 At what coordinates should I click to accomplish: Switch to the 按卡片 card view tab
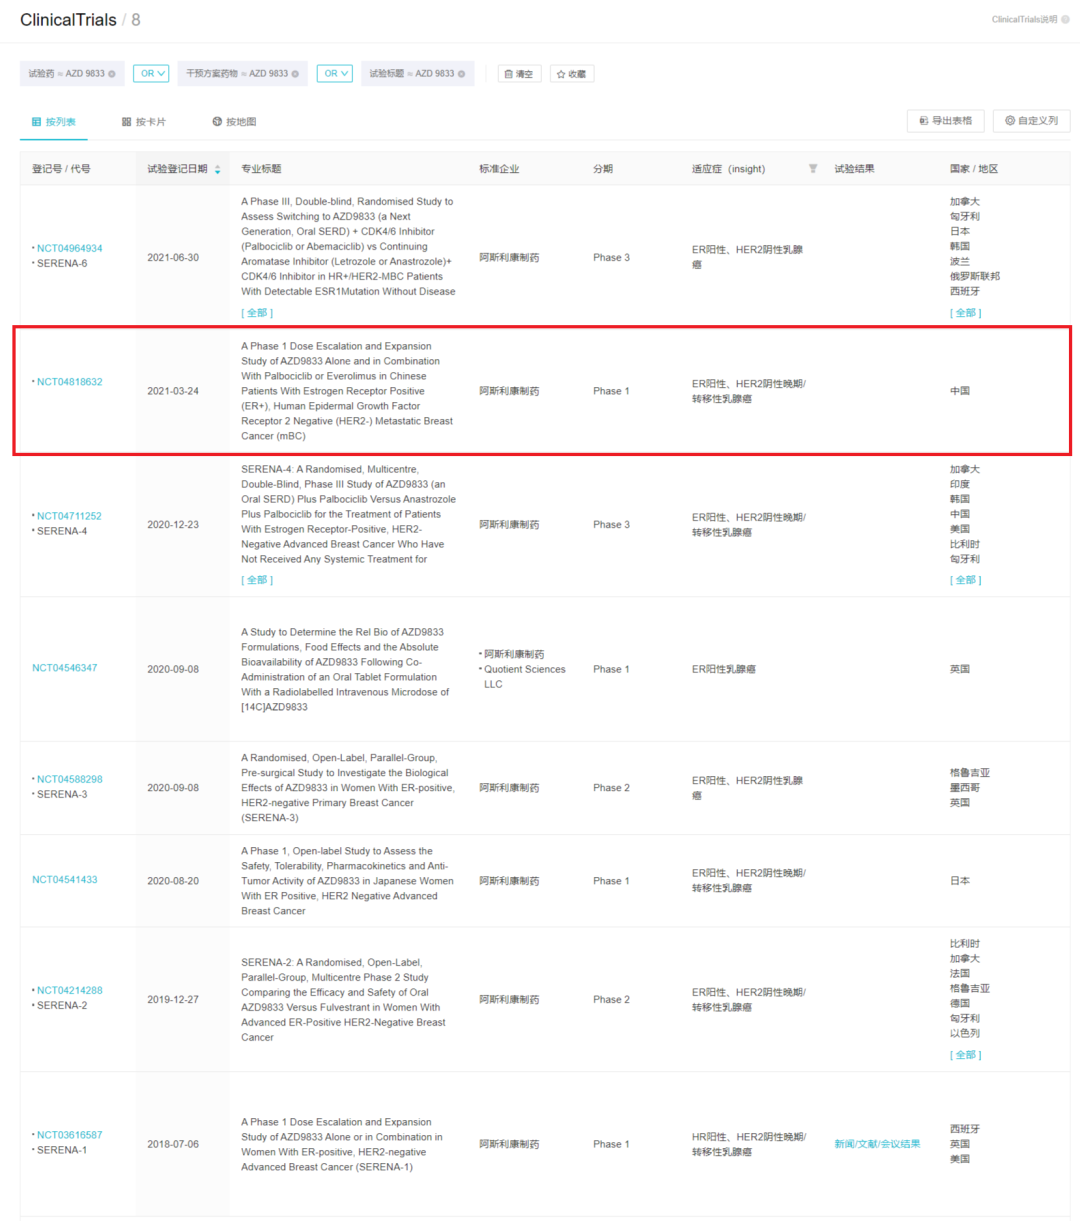144,122
